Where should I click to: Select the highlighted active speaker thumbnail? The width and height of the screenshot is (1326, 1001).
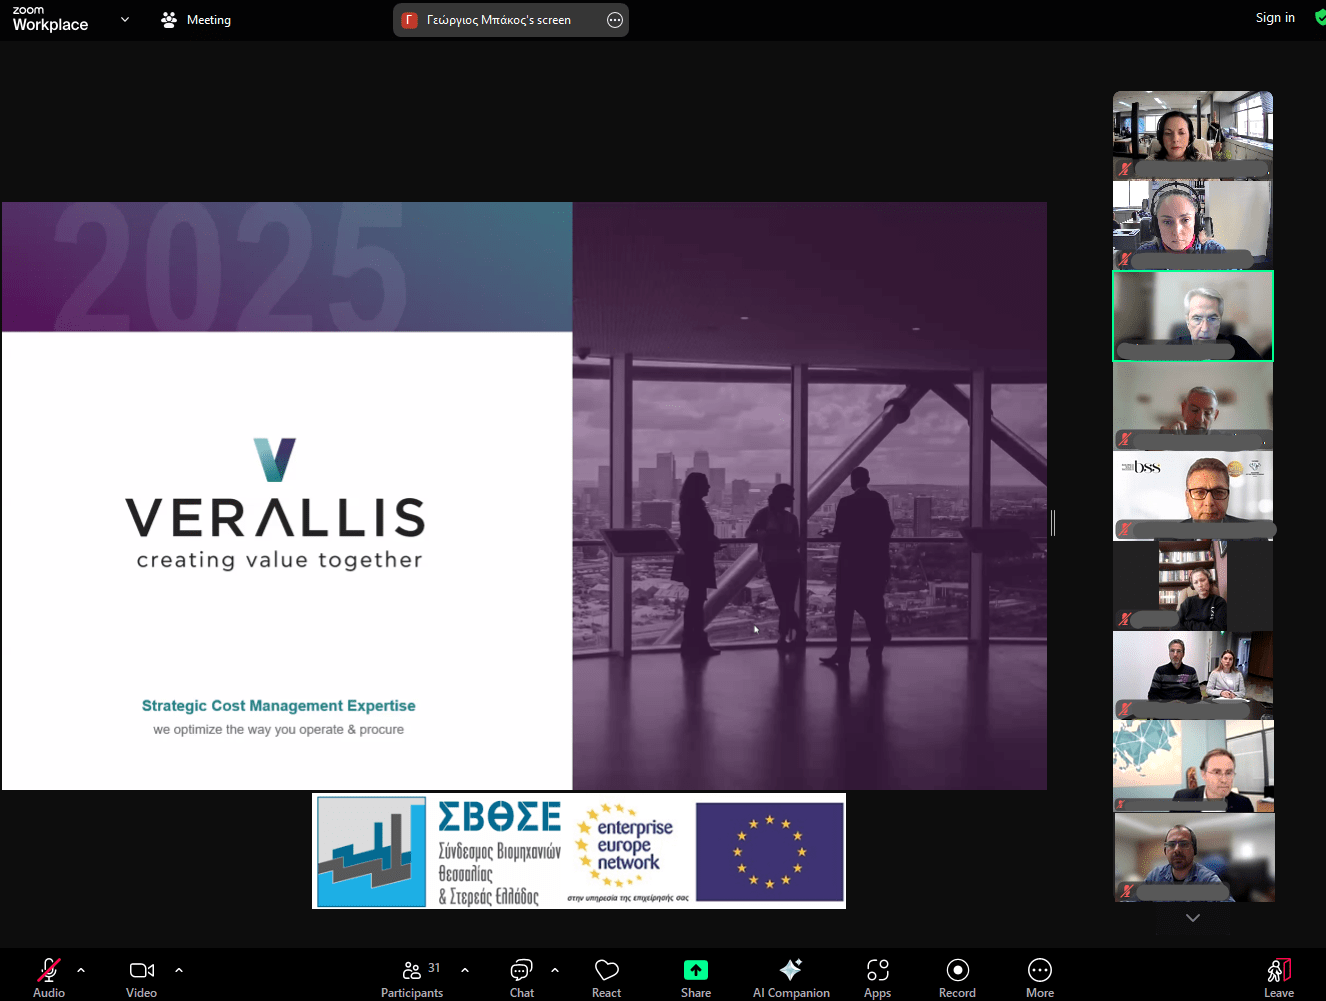[1192, 316]
